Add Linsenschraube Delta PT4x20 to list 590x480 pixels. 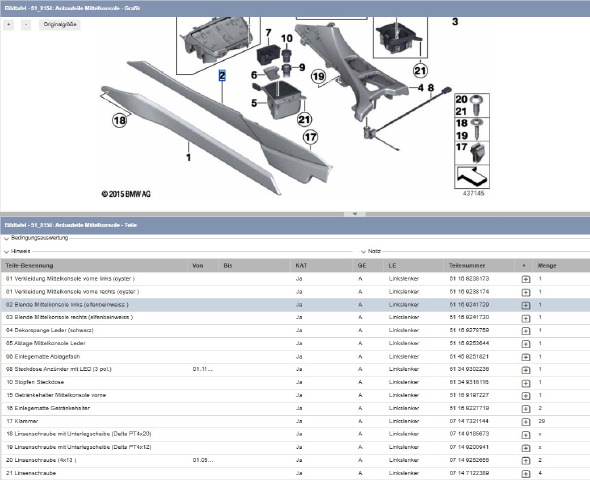pos(526,434)
